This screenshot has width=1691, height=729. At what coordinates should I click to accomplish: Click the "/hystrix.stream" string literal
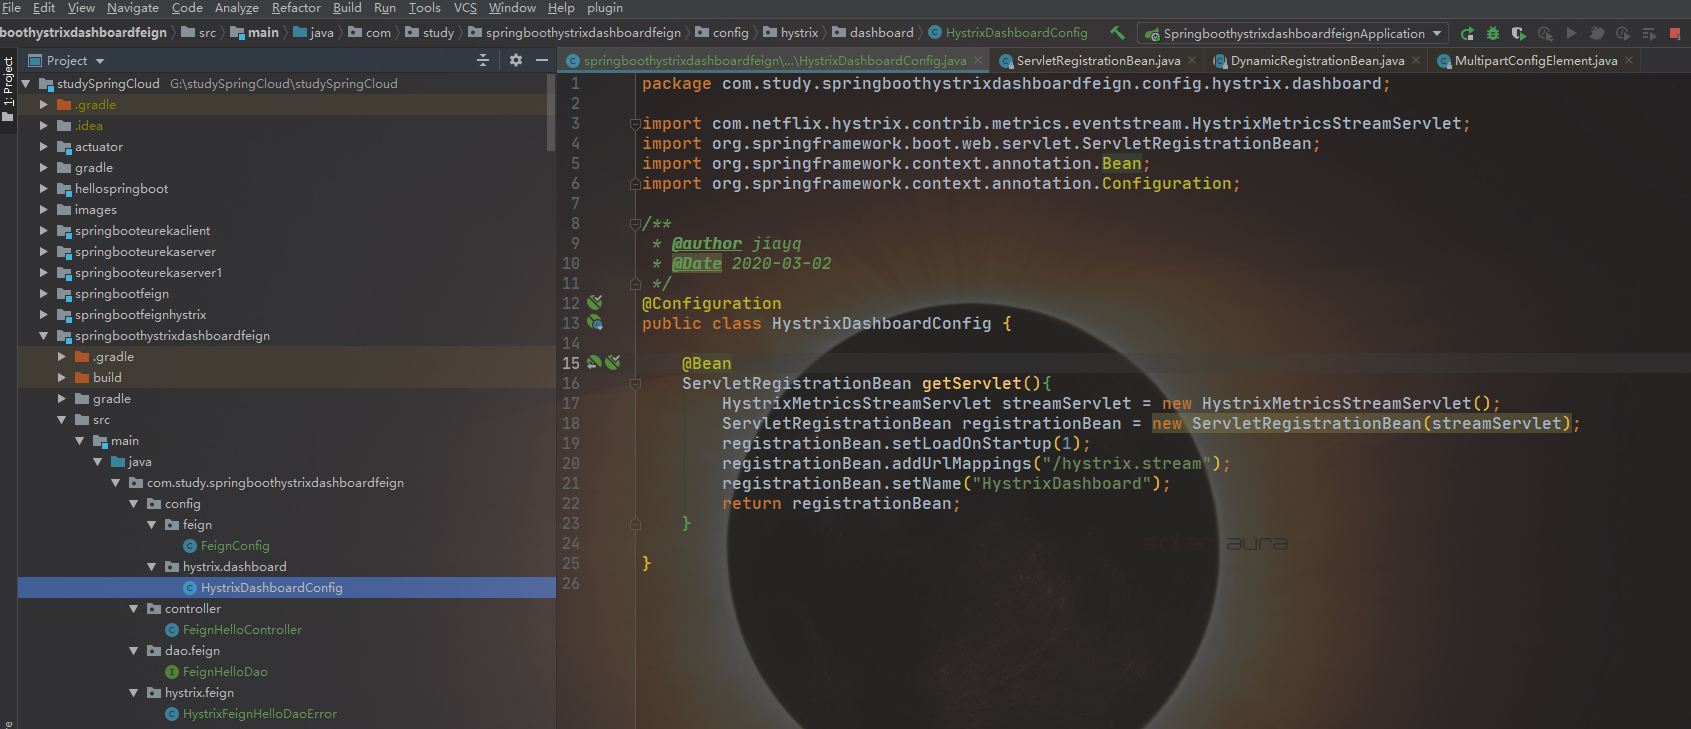[x=1126, y=463]
